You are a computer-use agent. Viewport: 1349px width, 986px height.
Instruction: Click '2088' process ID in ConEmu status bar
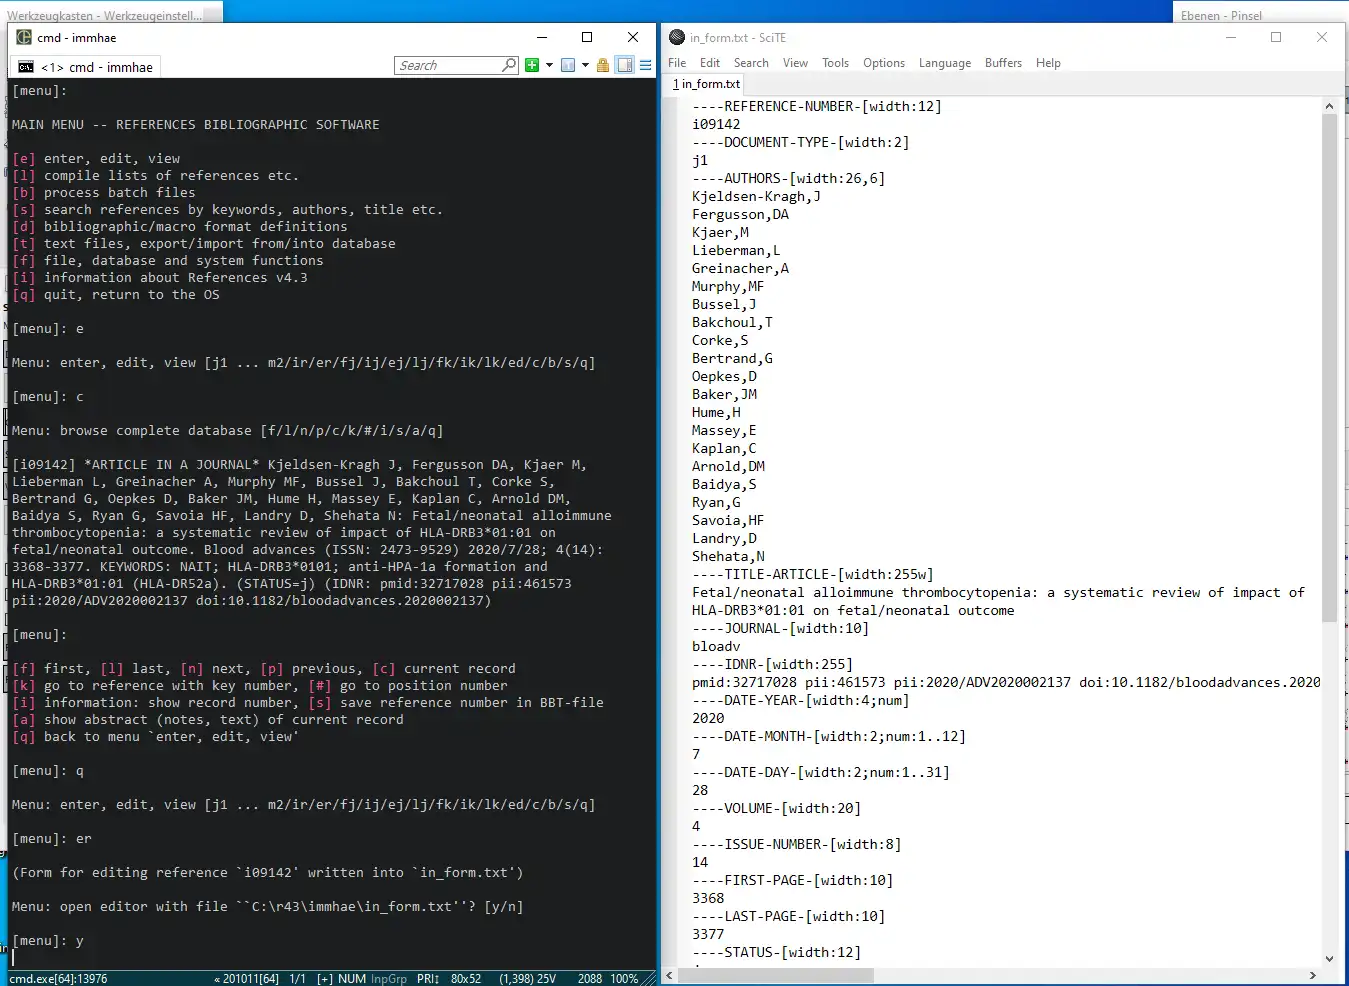(x=590, y=979)
